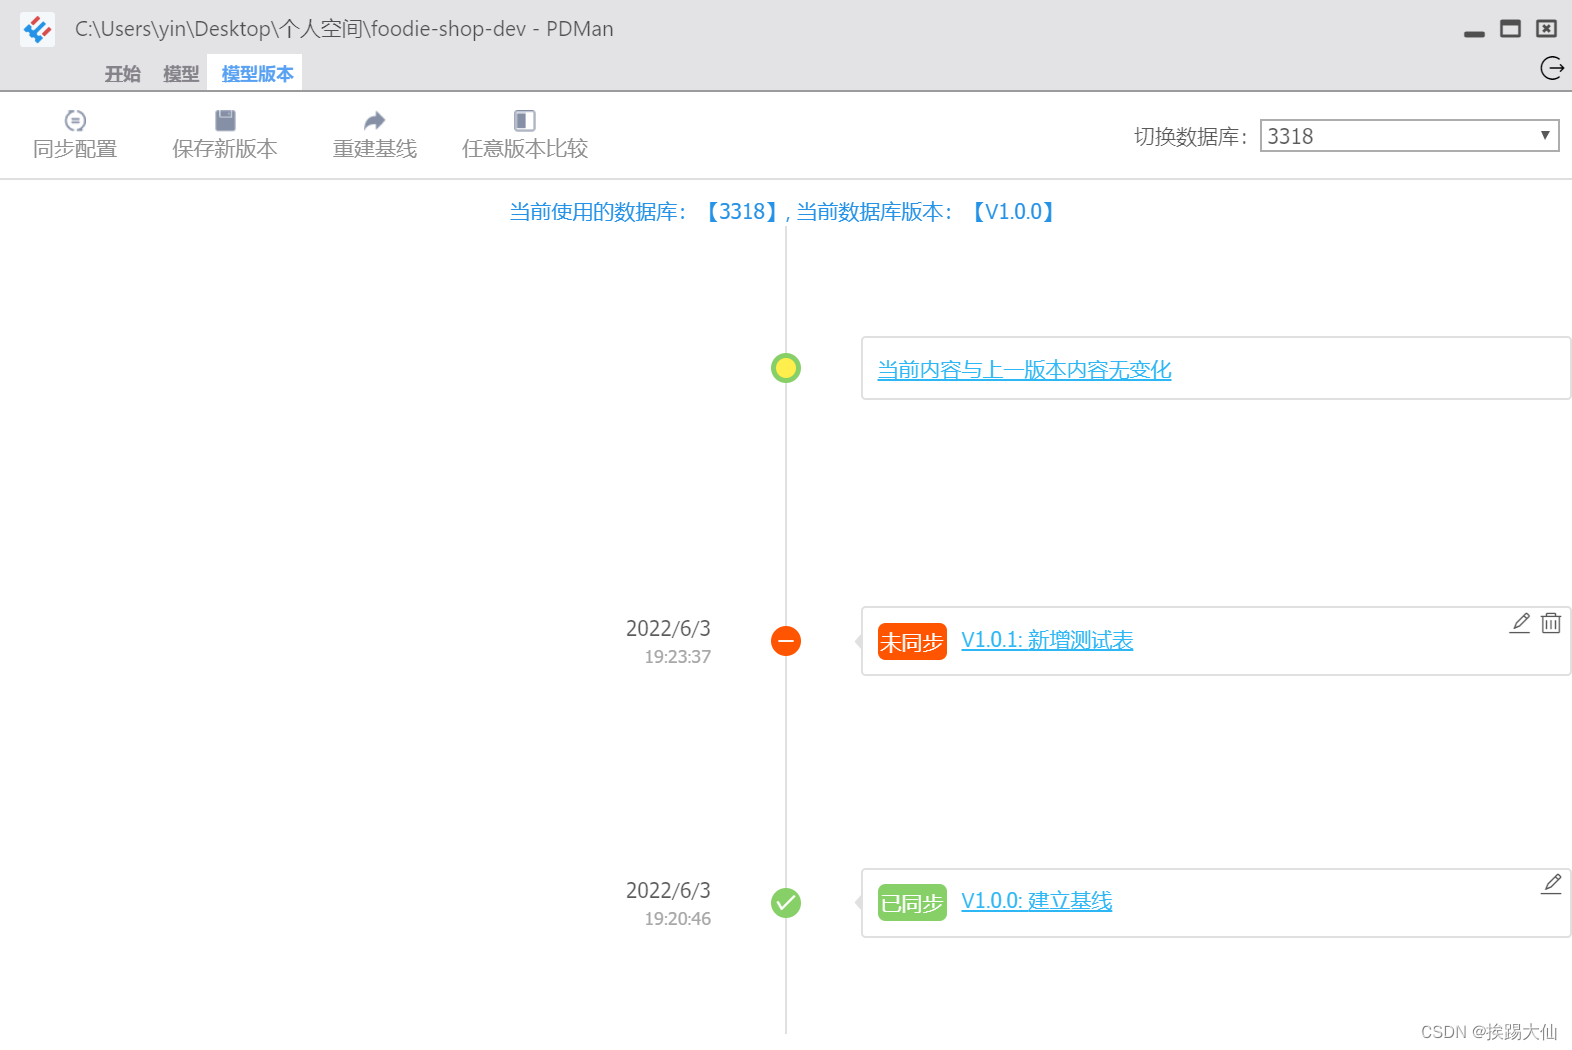Click the 已同步 status badge
The image size is (1572, 1050).
[x=912, y=903]
